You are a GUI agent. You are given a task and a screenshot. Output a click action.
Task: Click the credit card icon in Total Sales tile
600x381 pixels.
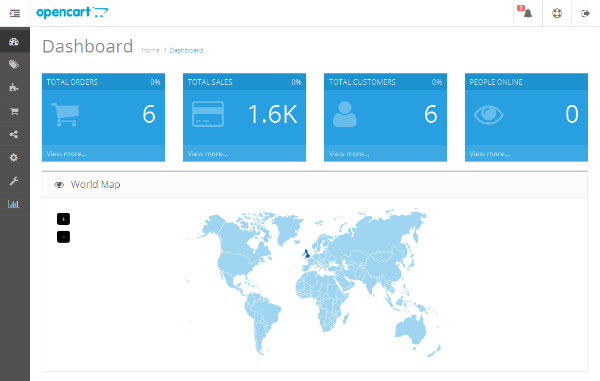click(208, 114)
